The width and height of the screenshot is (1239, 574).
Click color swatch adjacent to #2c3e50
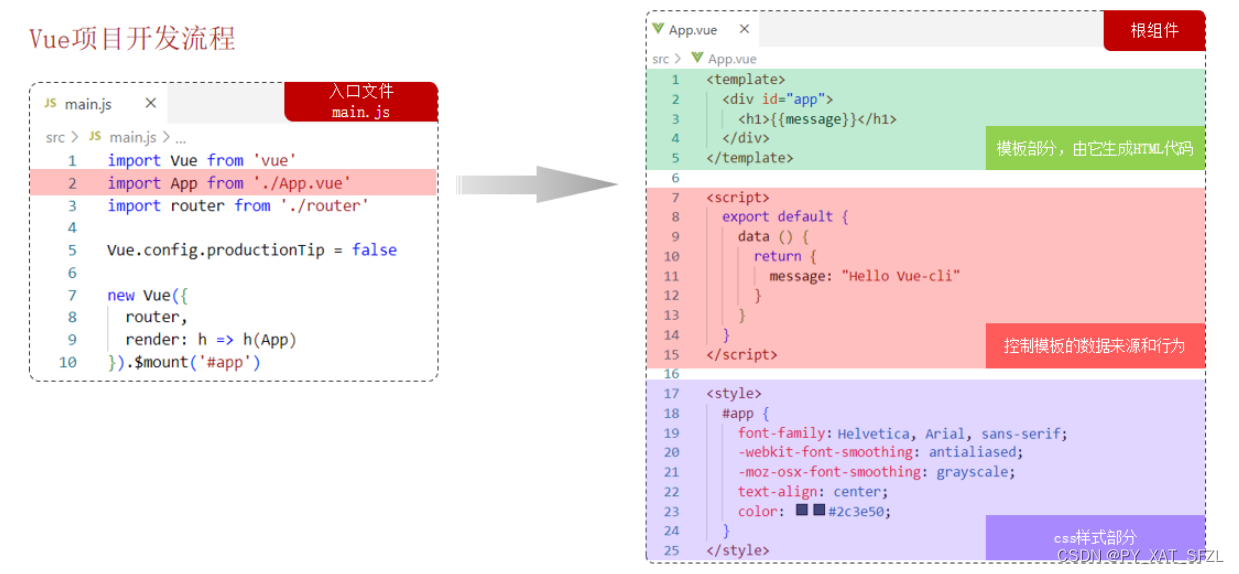[819, 510]
